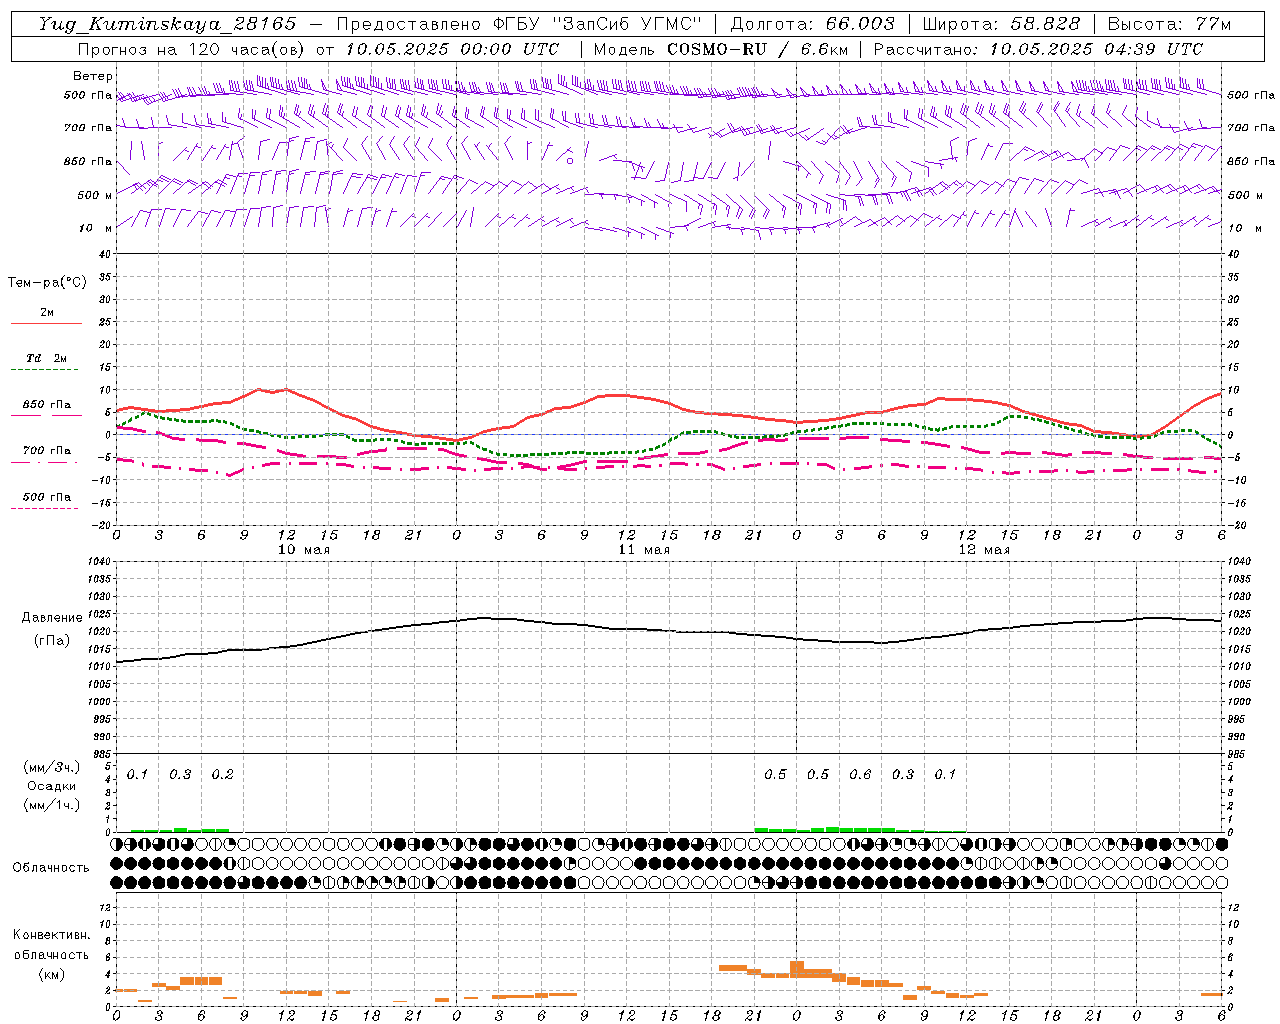Click the calm-wind circle in 850 гПа row
This screenshot has width=1280, height=1024.
click(x=570, y=160)
